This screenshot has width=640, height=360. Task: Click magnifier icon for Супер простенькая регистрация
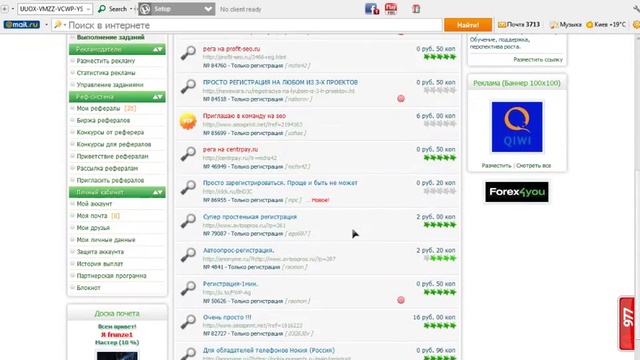coord(188,221)
